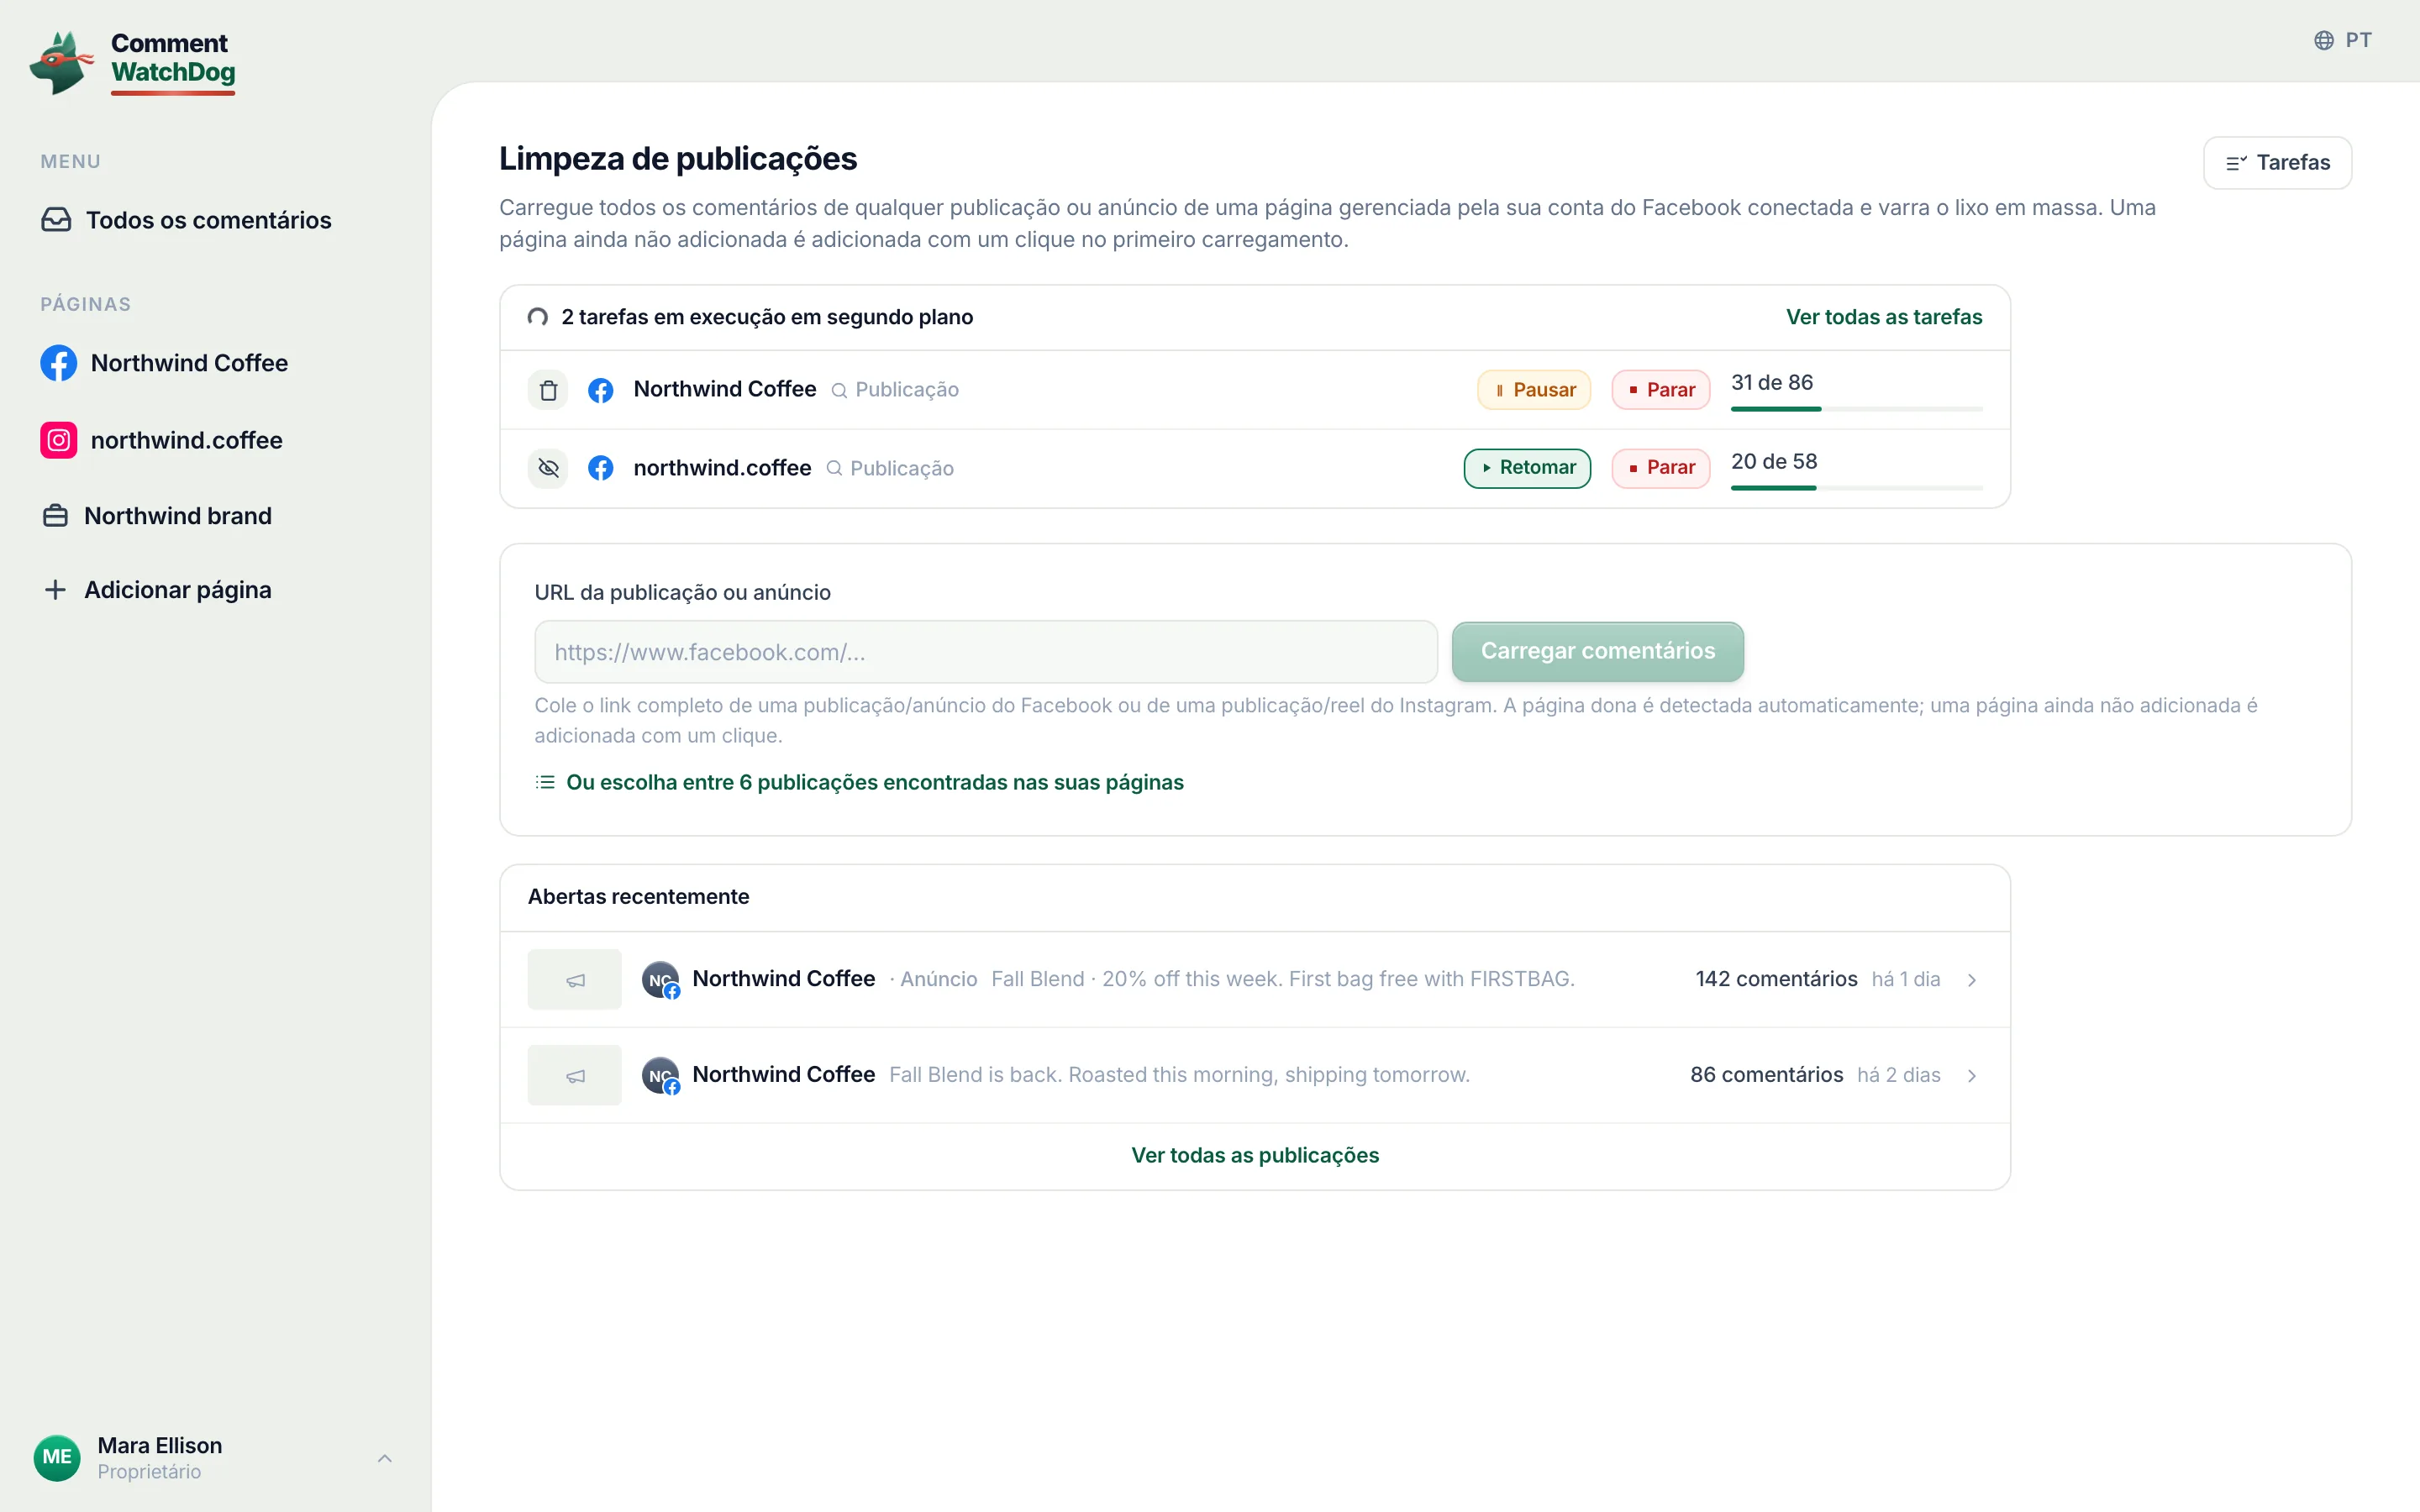Click the spinner icon beside 2 tarefas

[x=538, y=317]
